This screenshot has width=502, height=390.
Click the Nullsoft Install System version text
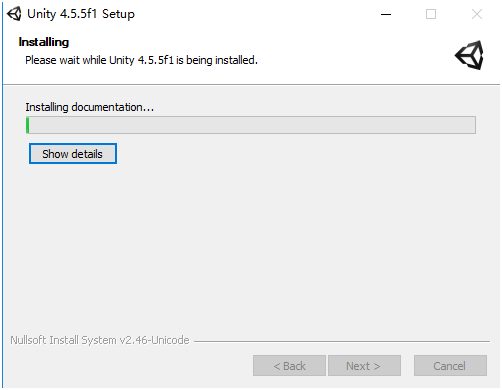coord(100,340)
